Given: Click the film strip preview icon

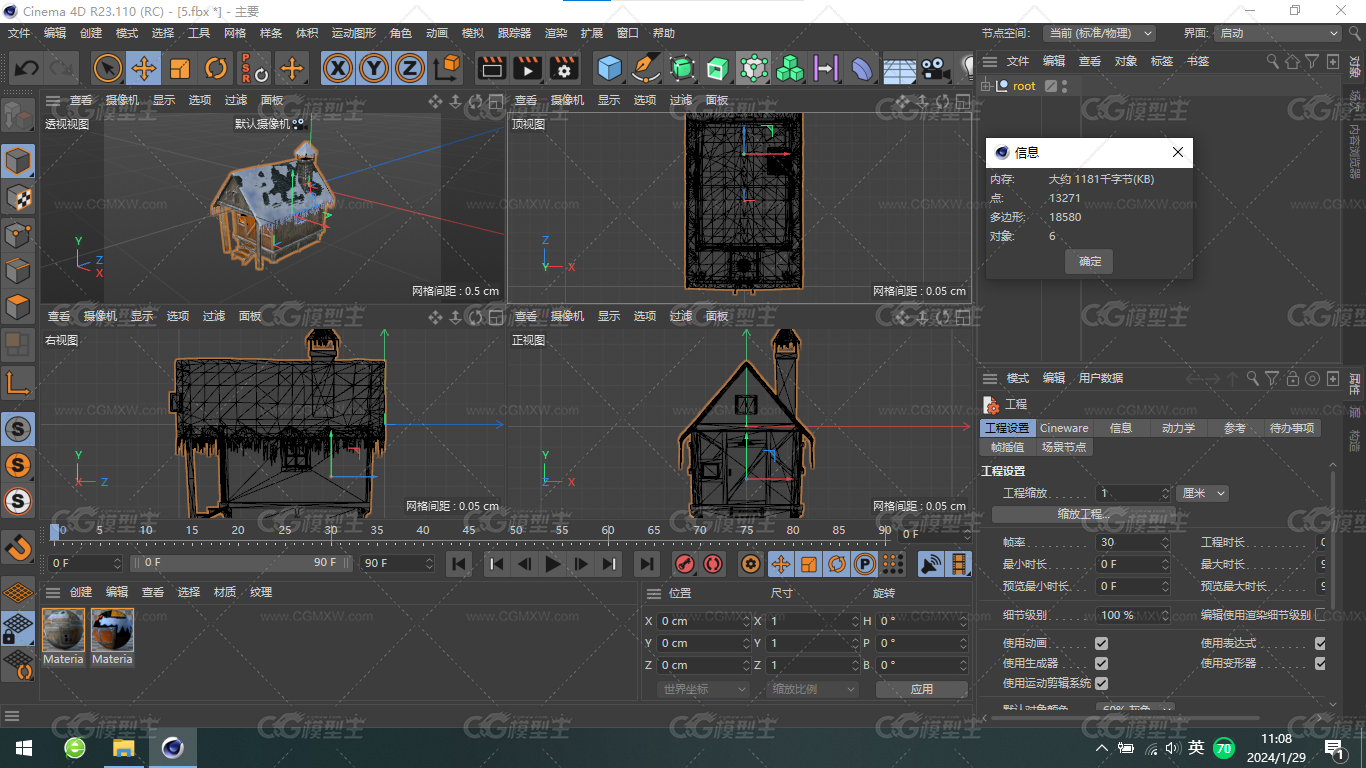Looking at the screenshot, I should point(959,564).
